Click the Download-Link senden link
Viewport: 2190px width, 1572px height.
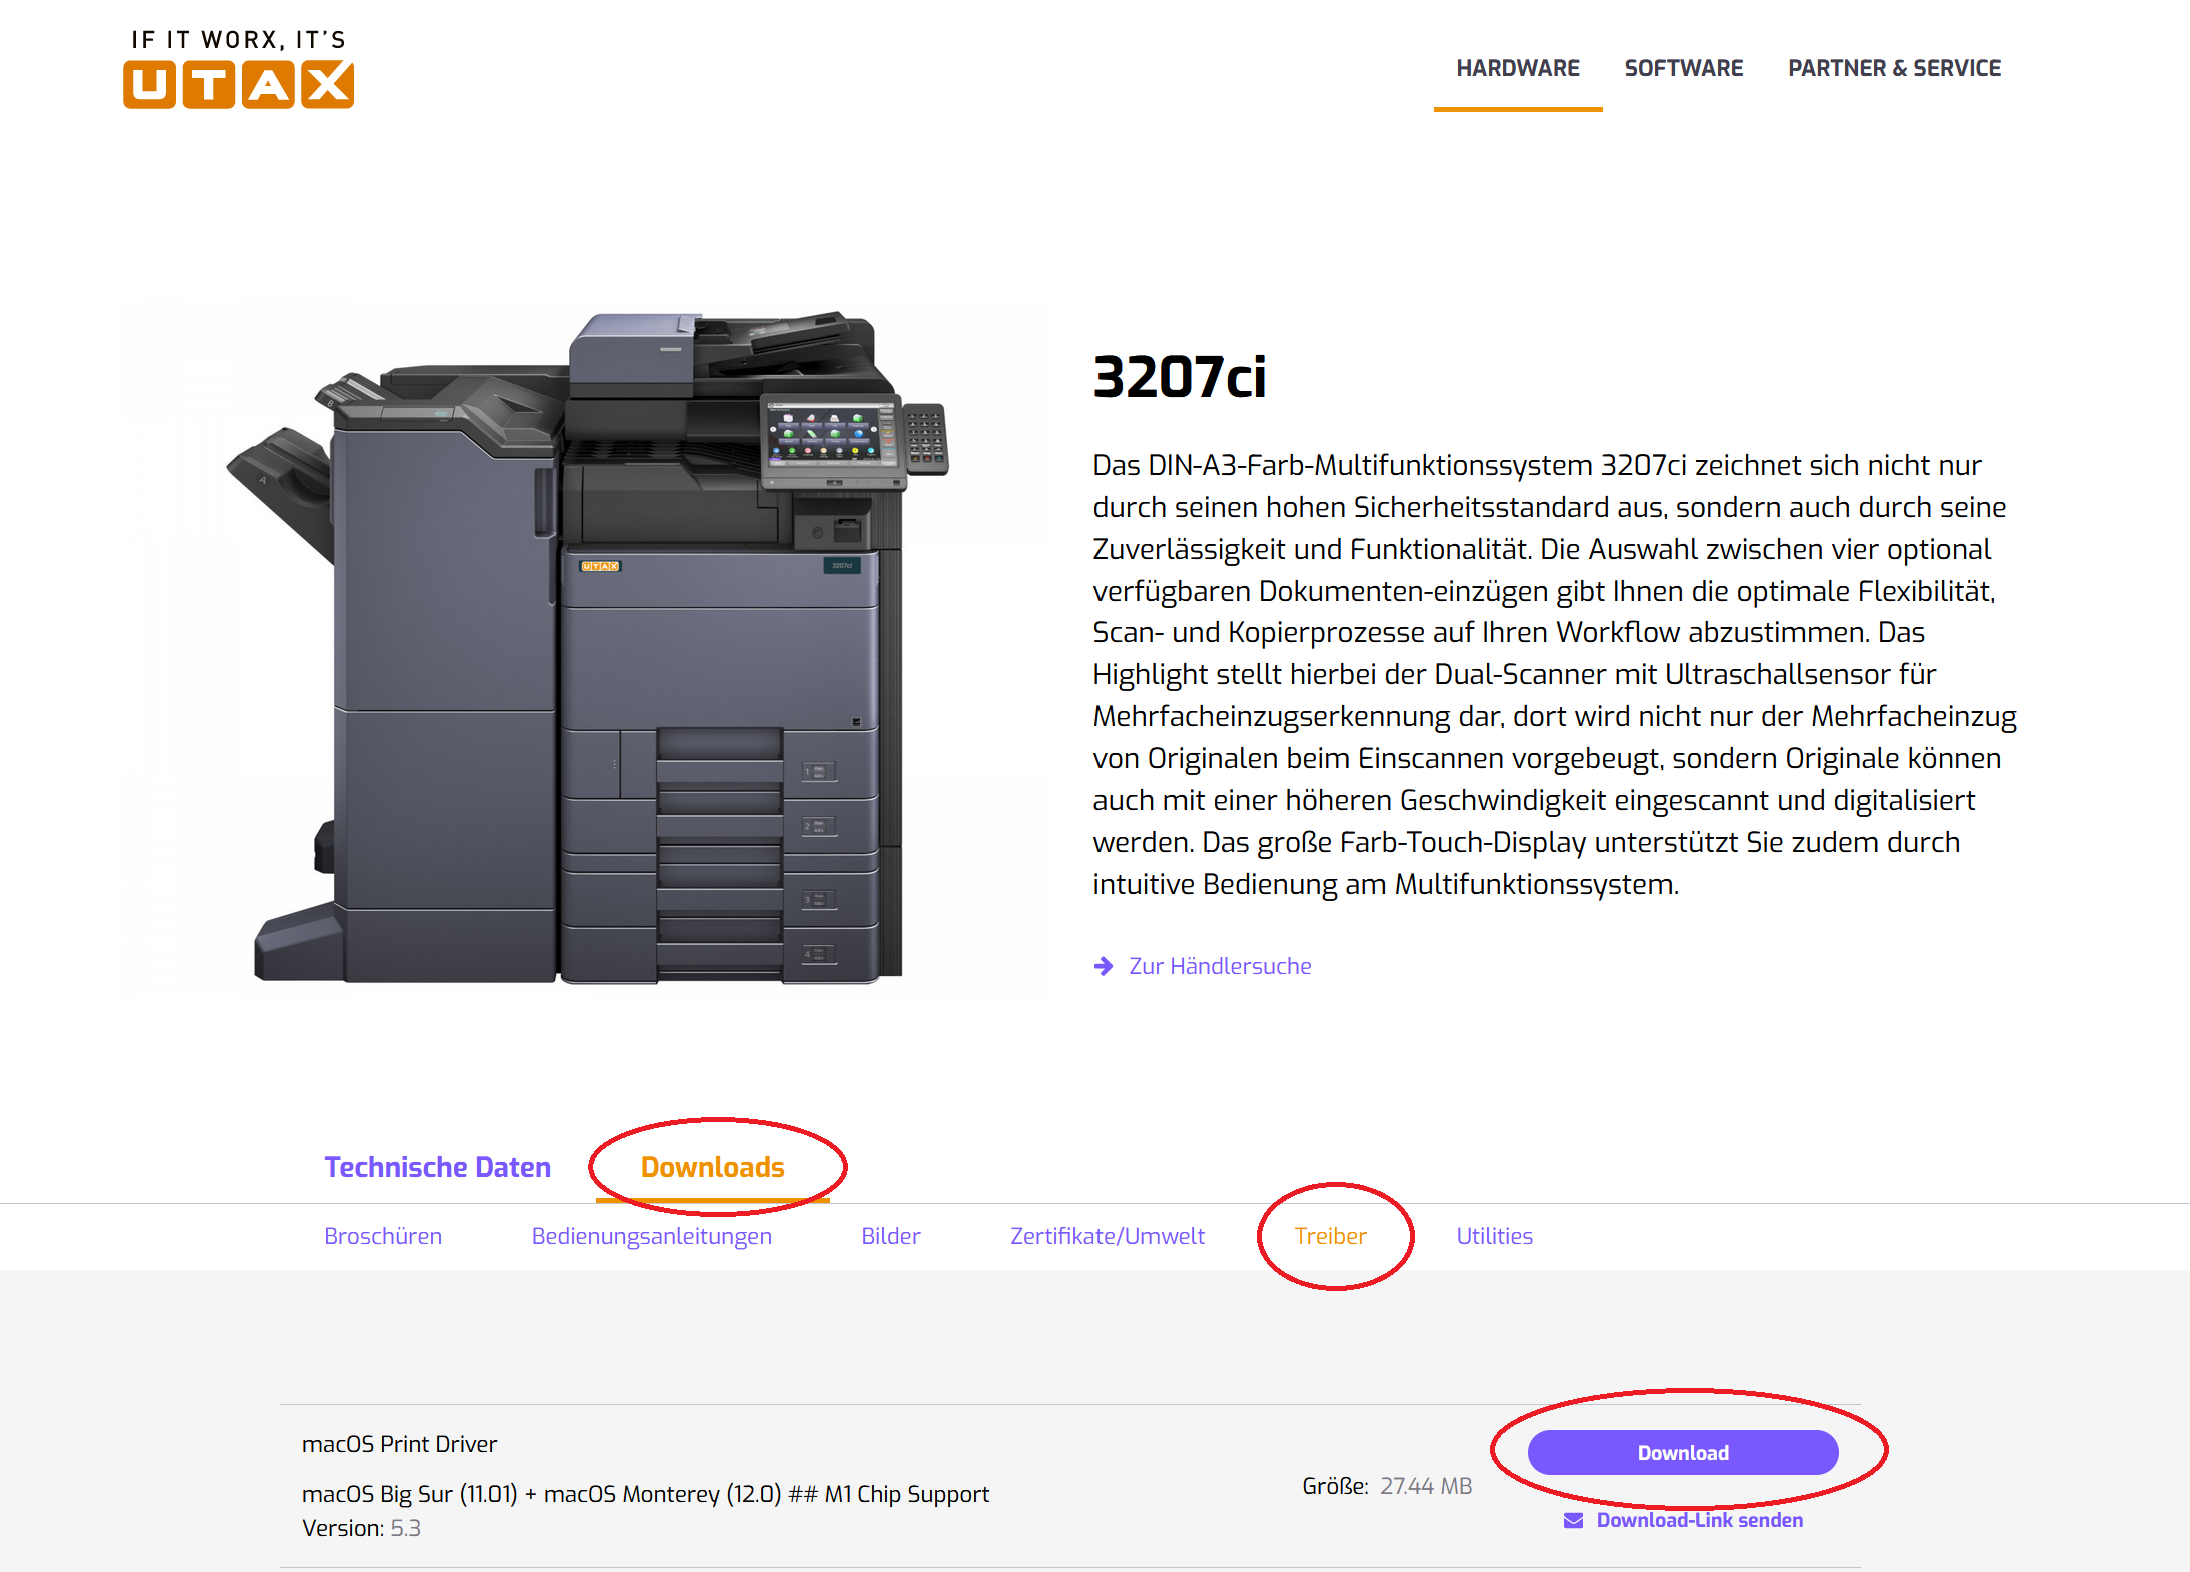pyautogui.click(x=1699, y=1520)
